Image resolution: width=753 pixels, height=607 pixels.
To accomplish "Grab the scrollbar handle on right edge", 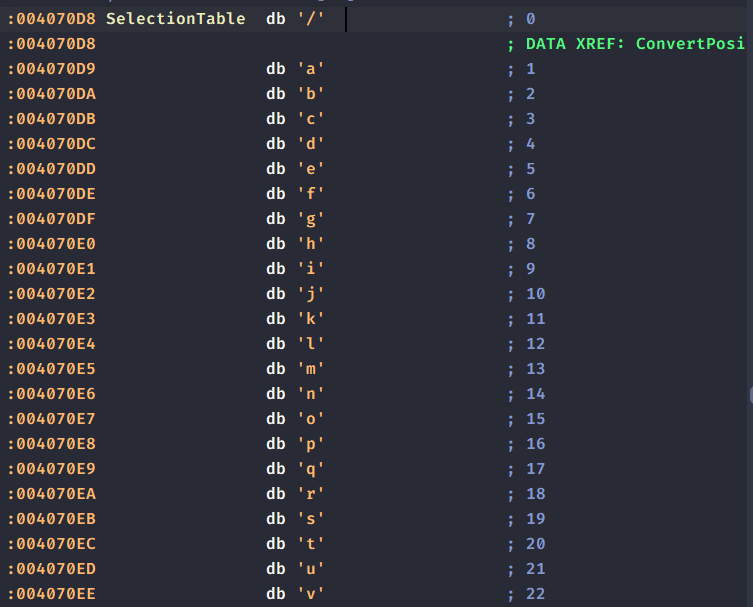I will pyautogui.click(x=750, y=395).
